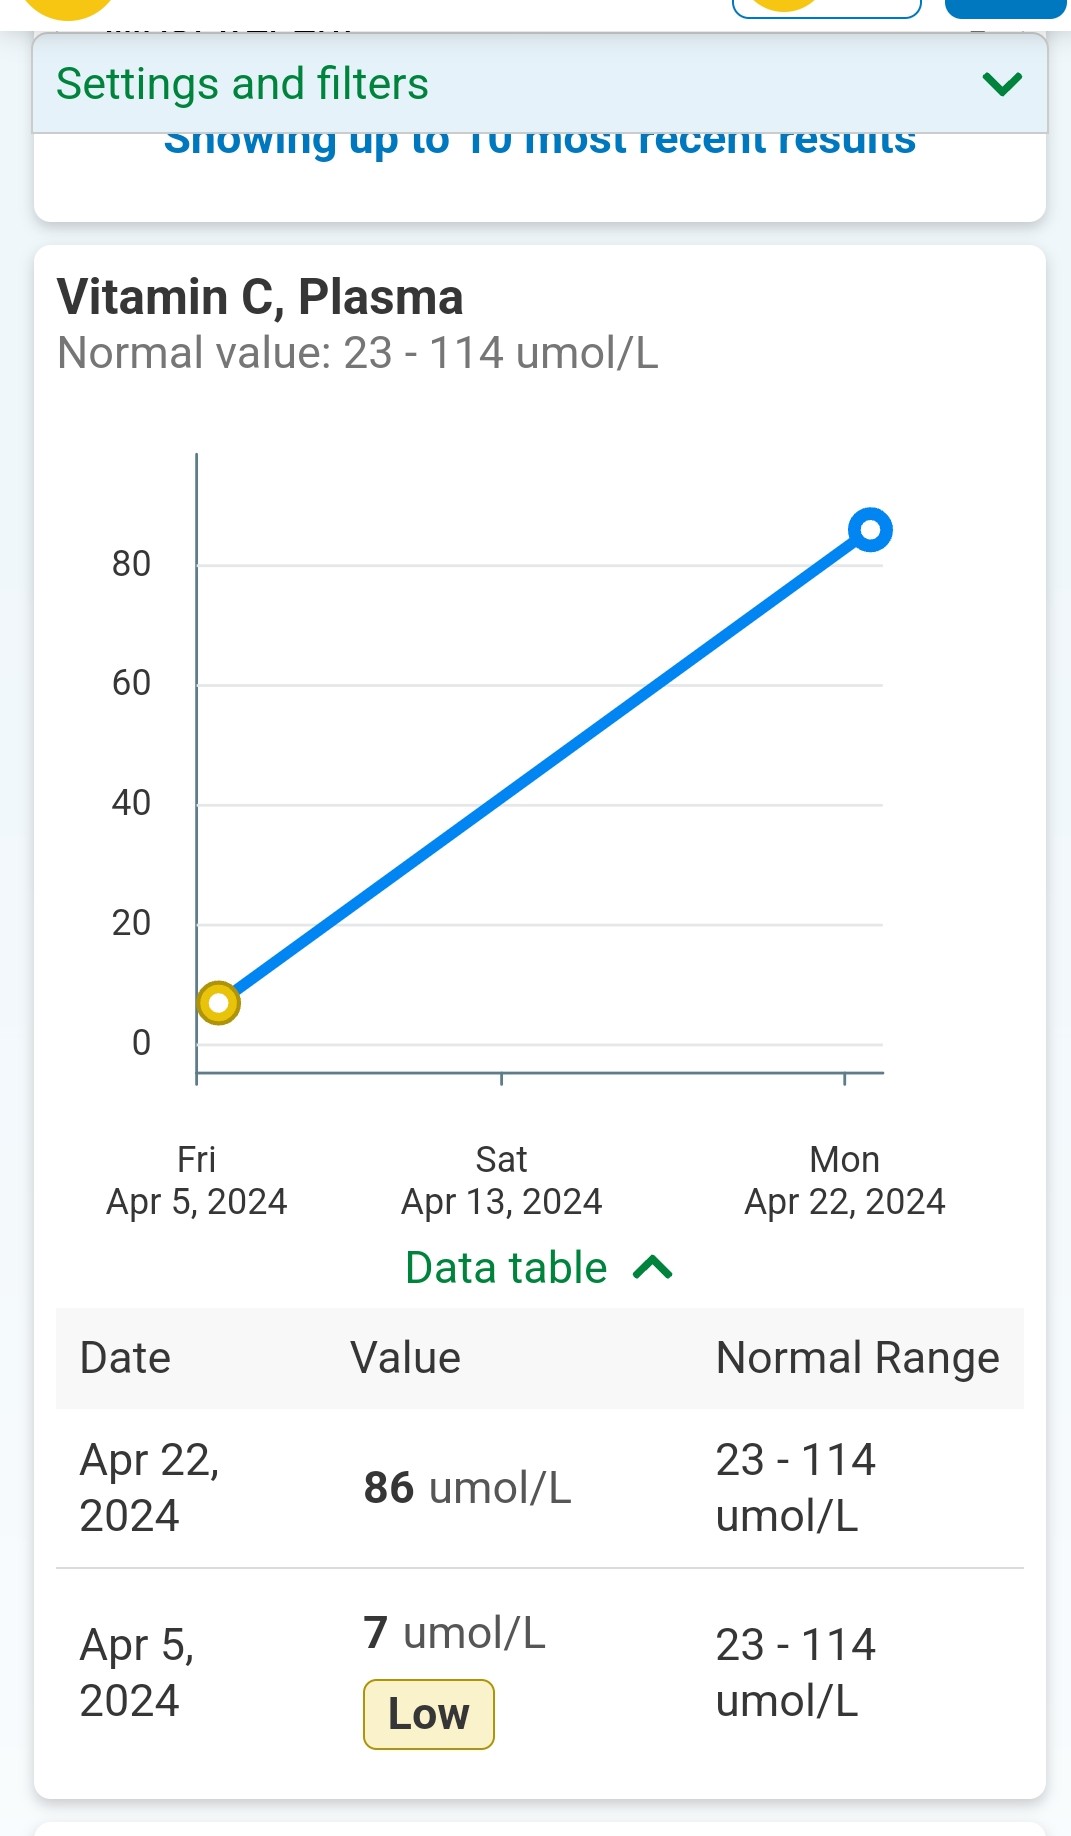Click the Vitamin C, Plasma title
Image resolution: width=1071 pixels, height=1836 pixels.
tap(260, 297)
